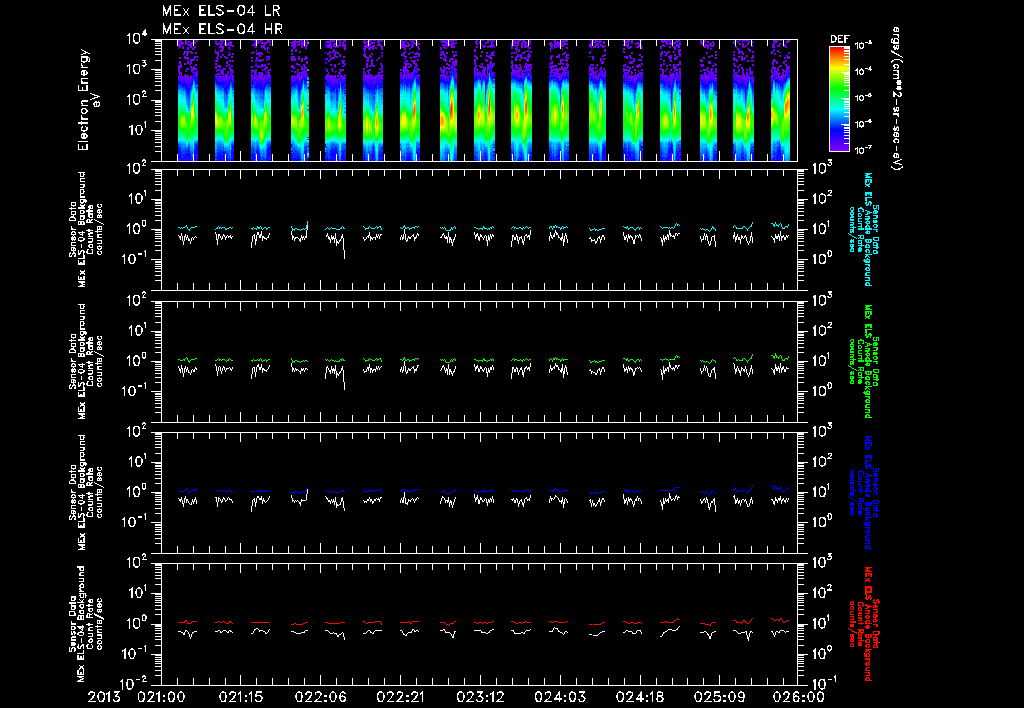The width and height of the screenshot is (1024, 708).
Task: Click the 025:09 time axis label
Action: [719, 697]
